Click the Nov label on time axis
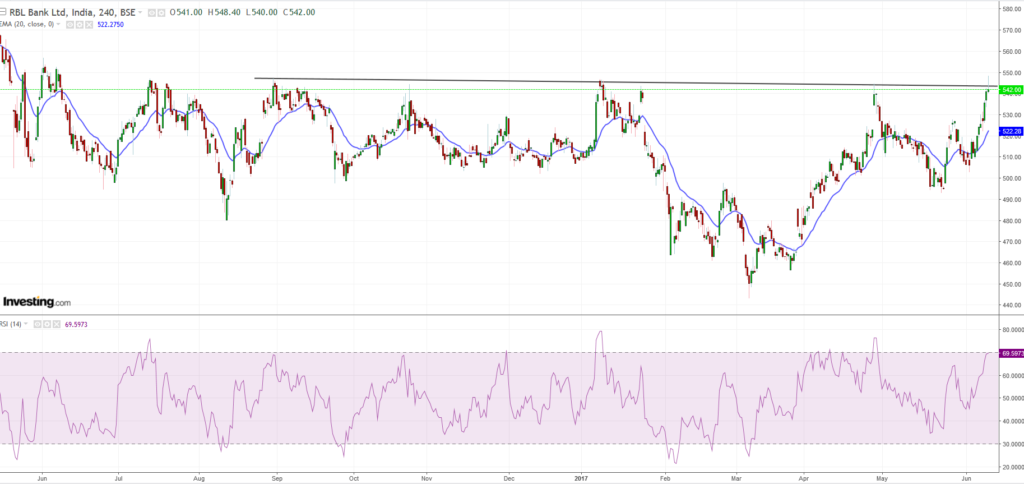Screen dimensions: 1024x484 (x=425, y=477)
